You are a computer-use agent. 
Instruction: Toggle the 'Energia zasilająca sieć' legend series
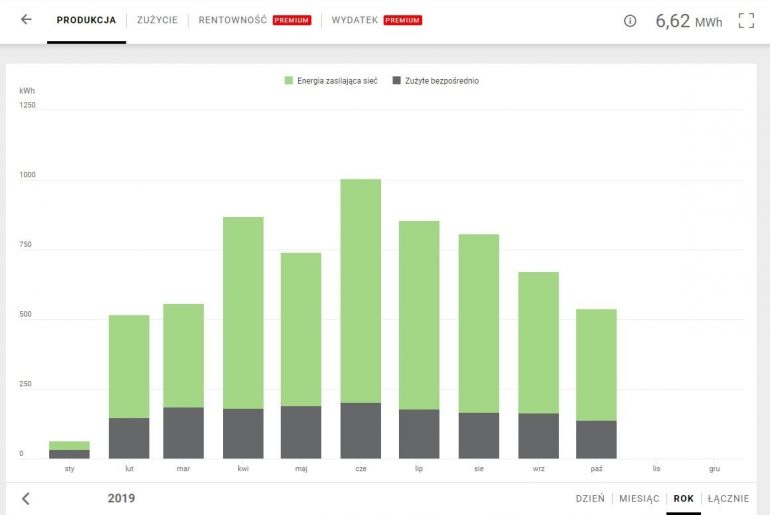click(x=336, y=80)
